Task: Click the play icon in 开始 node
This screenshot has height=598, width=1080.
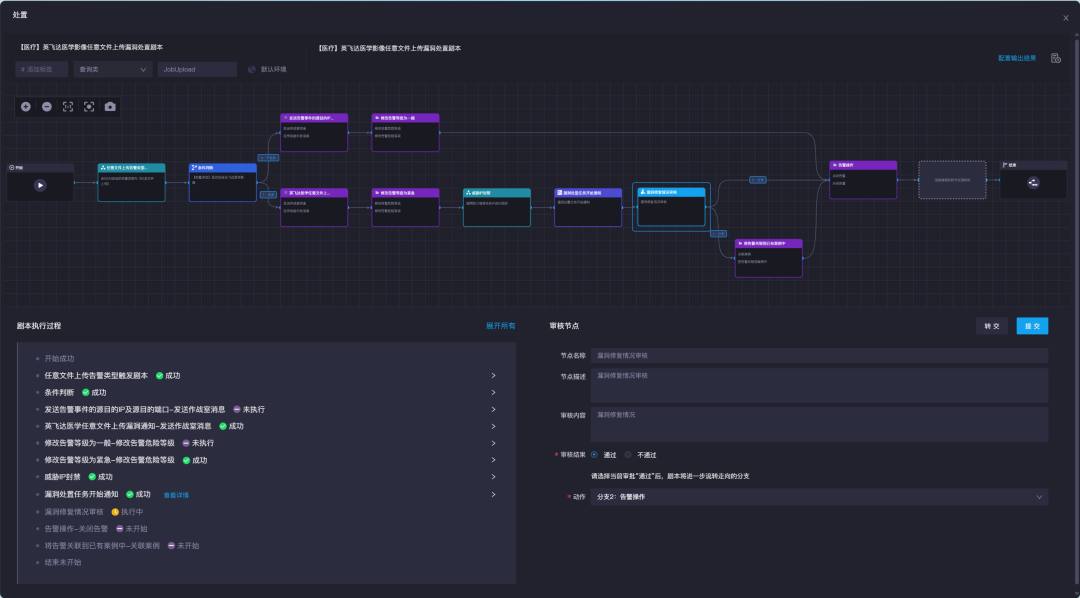Action: point(40,185)
